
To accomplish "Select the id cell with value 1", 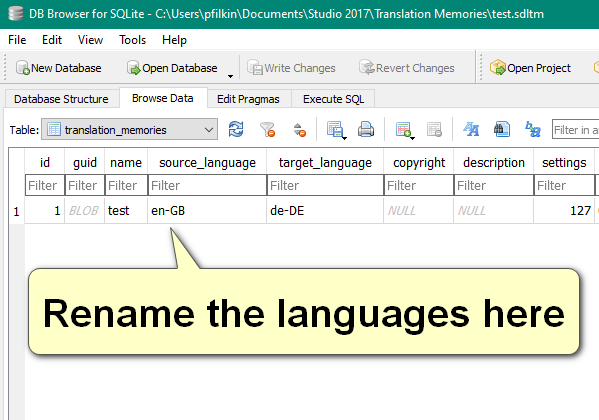I will tap(45, 210).
